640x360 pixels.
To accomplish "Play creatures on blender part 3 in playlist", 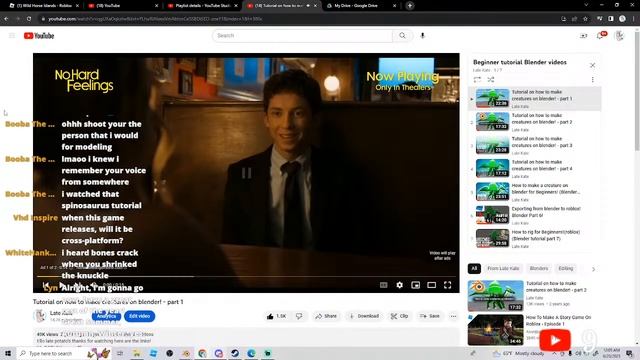I will click(535, 145).
